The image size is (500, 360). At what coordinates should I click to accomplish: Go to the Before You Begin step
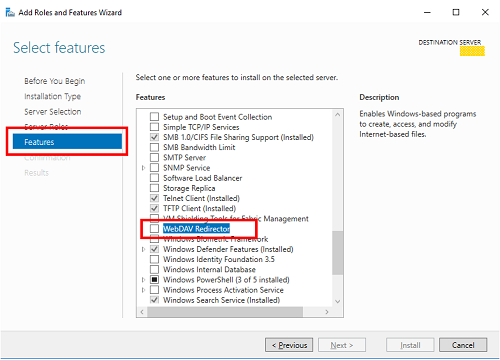point(55,81)
